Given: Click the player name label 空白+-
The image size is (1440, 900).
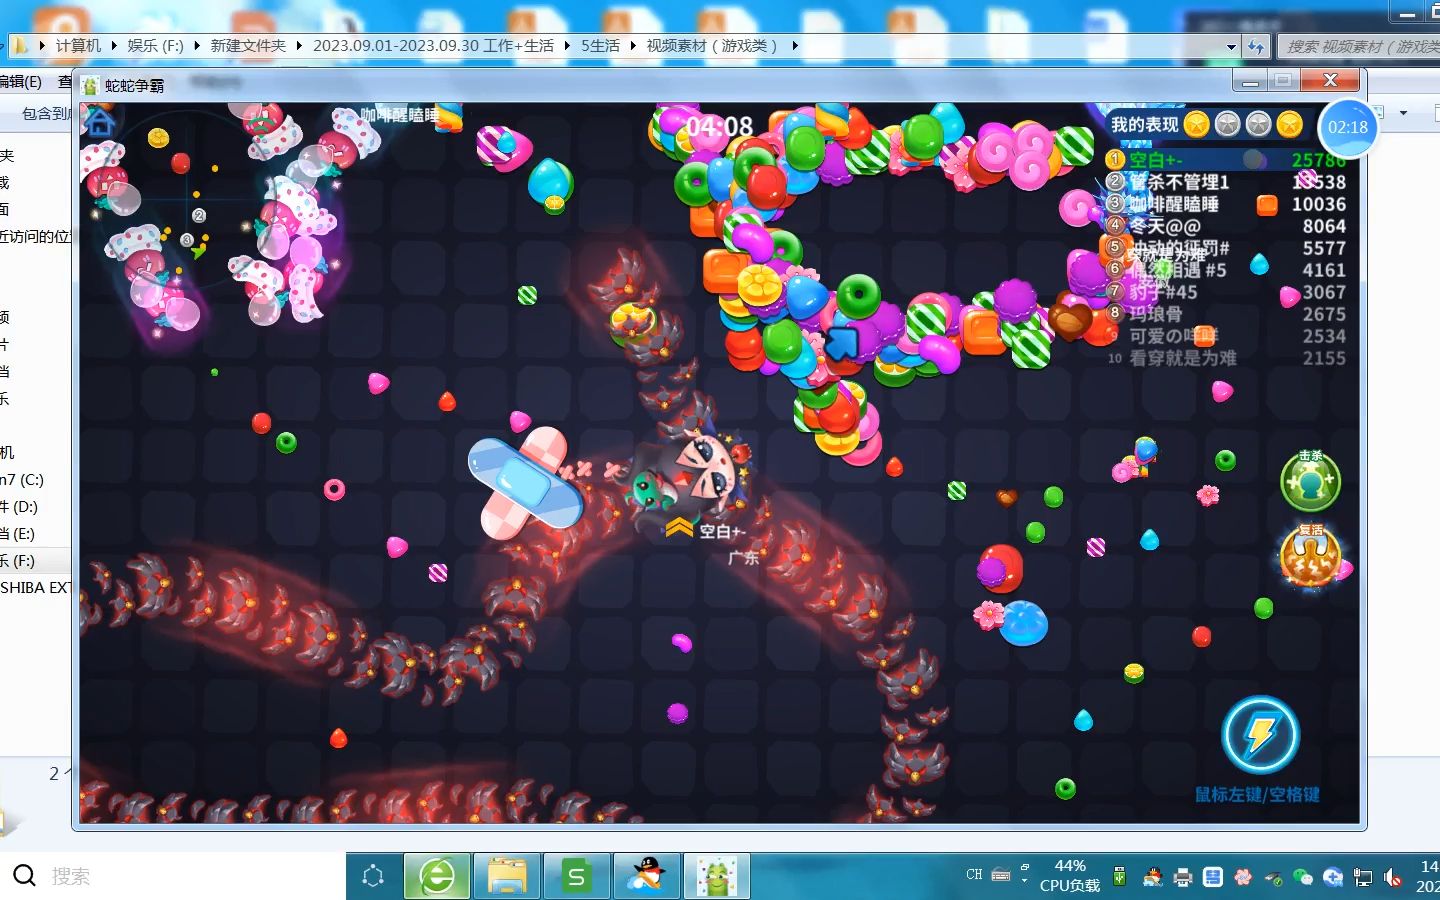Looking at the screenshot, I should [720, 532].
